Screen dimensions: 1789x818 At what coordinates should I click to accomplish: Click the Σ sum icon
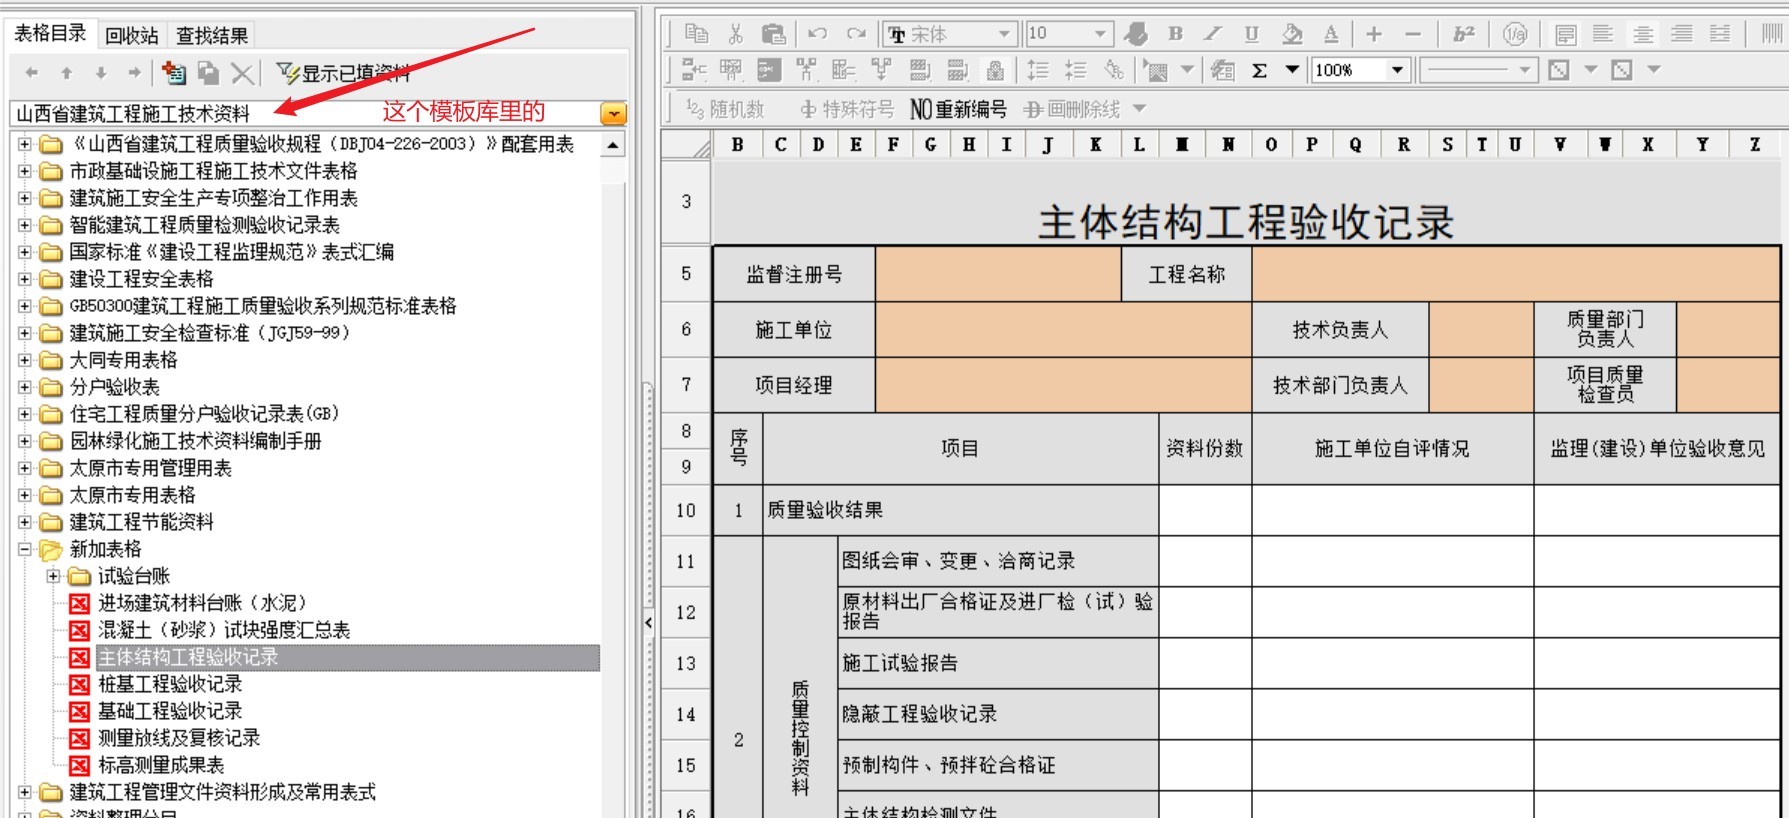pyautogui.click(x=1260, y=70)
